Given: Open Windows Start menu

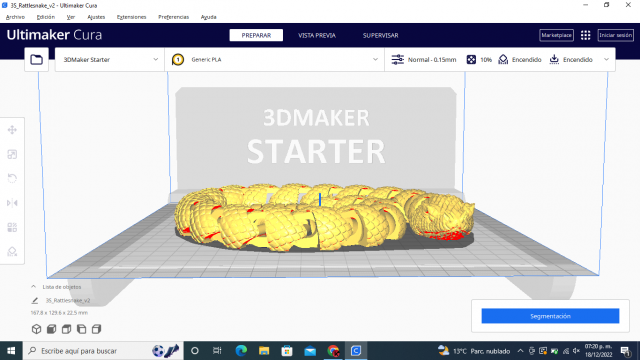Looking at the screenshot, I should point(11,351).
